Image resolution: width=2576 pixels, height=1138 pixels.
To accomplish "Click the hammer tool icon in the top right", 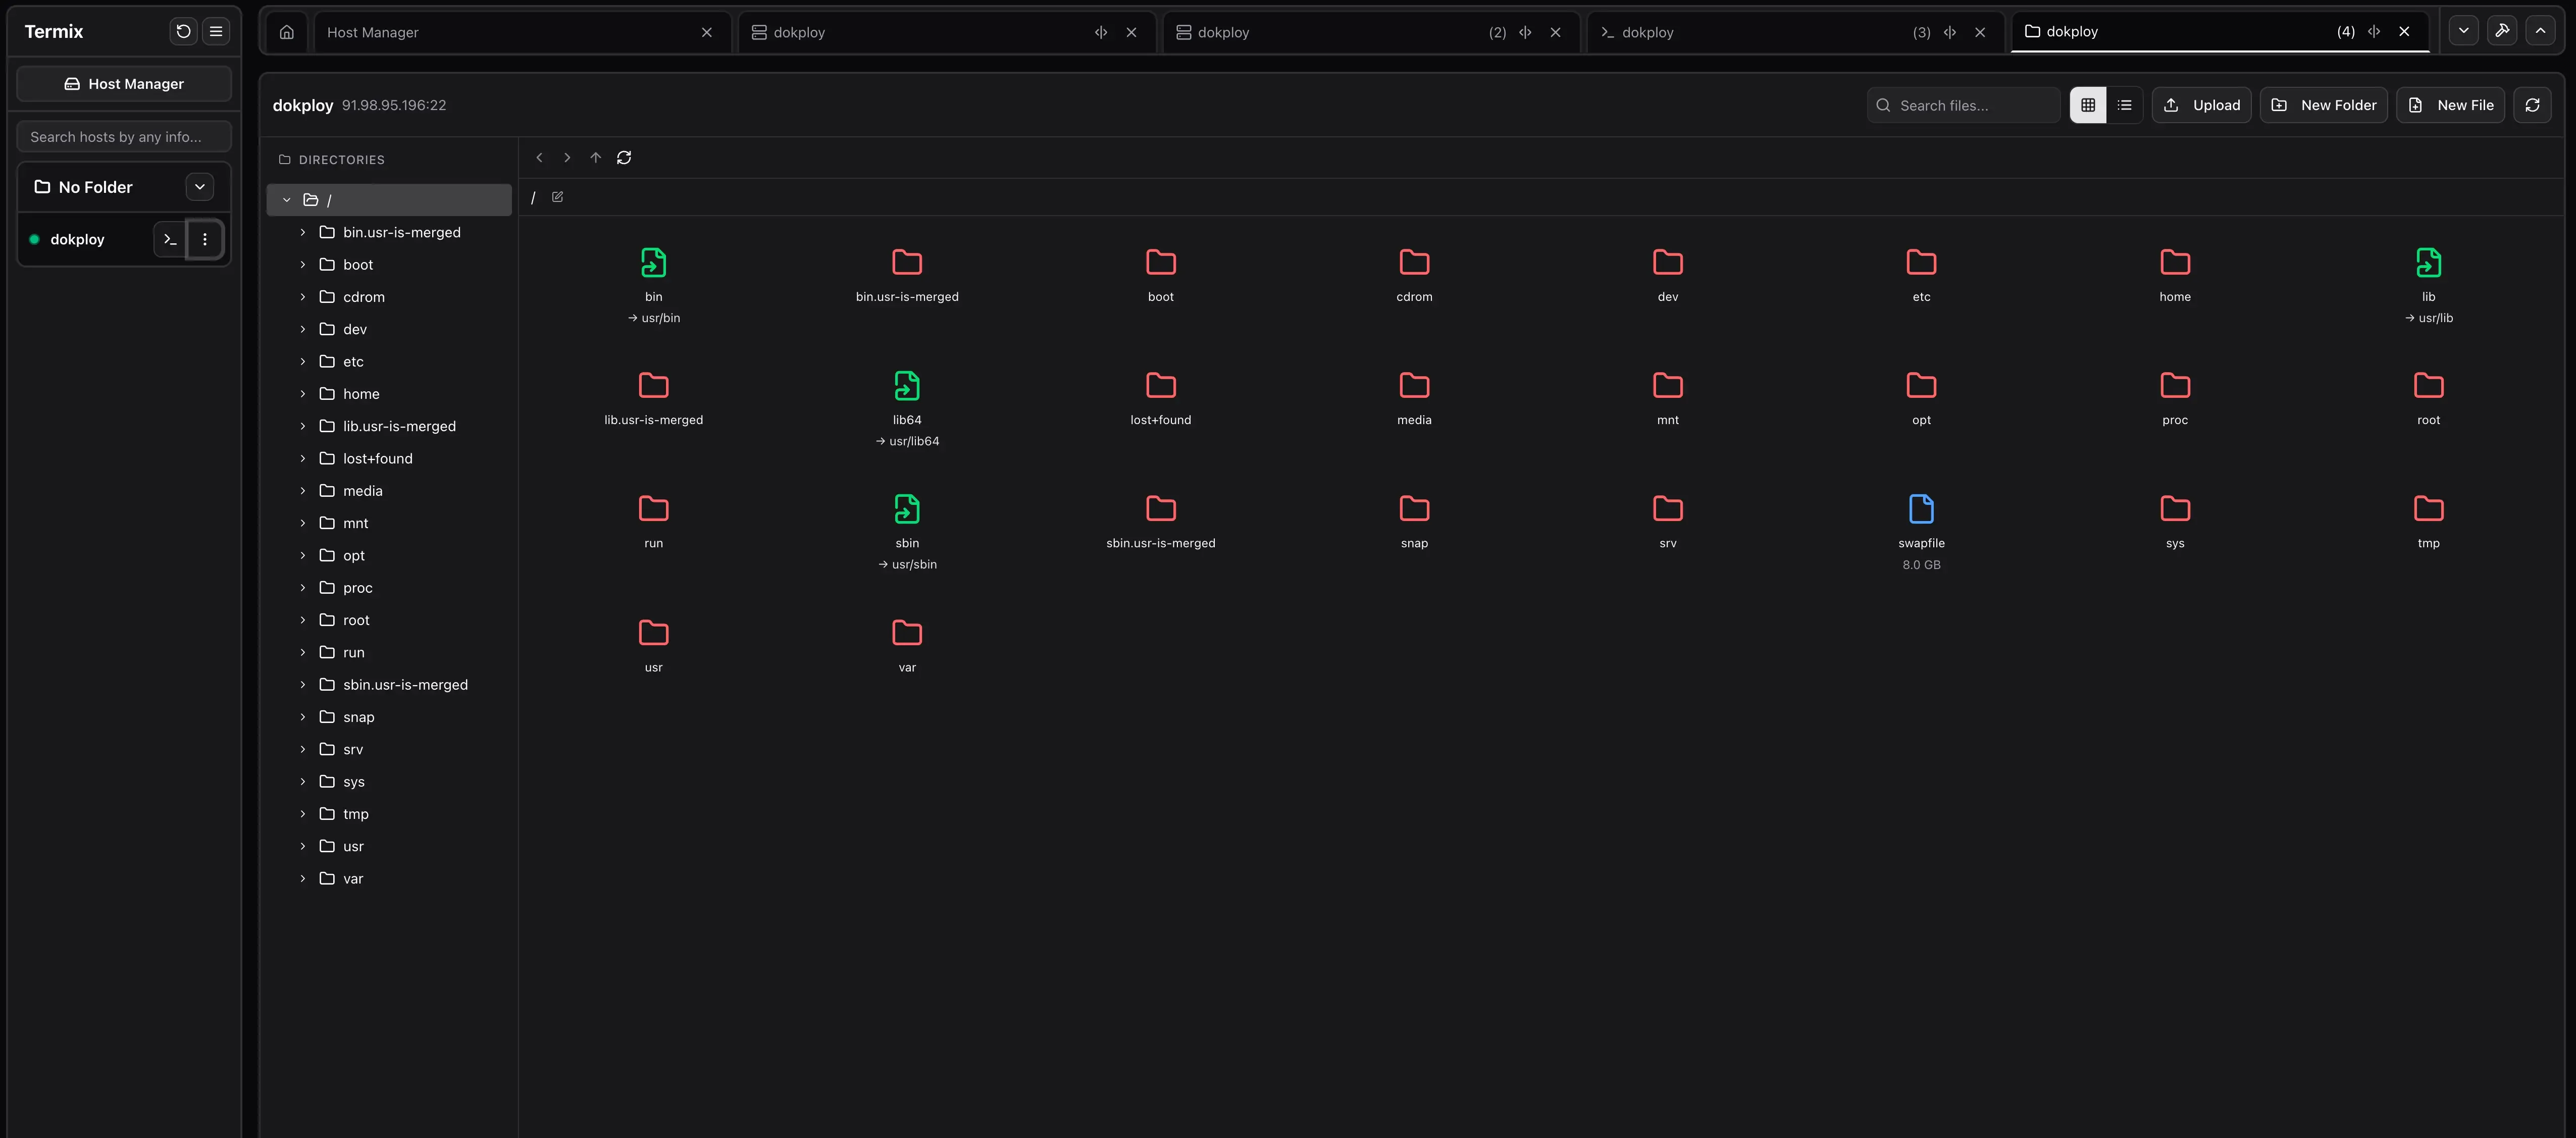I will point(2503,31).
